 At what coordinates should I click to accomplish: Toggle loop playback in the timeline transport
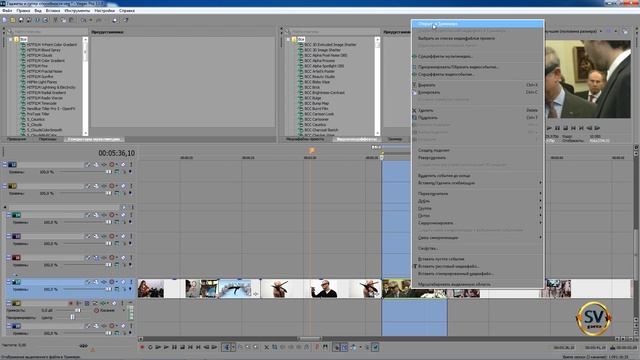[150, 347]
